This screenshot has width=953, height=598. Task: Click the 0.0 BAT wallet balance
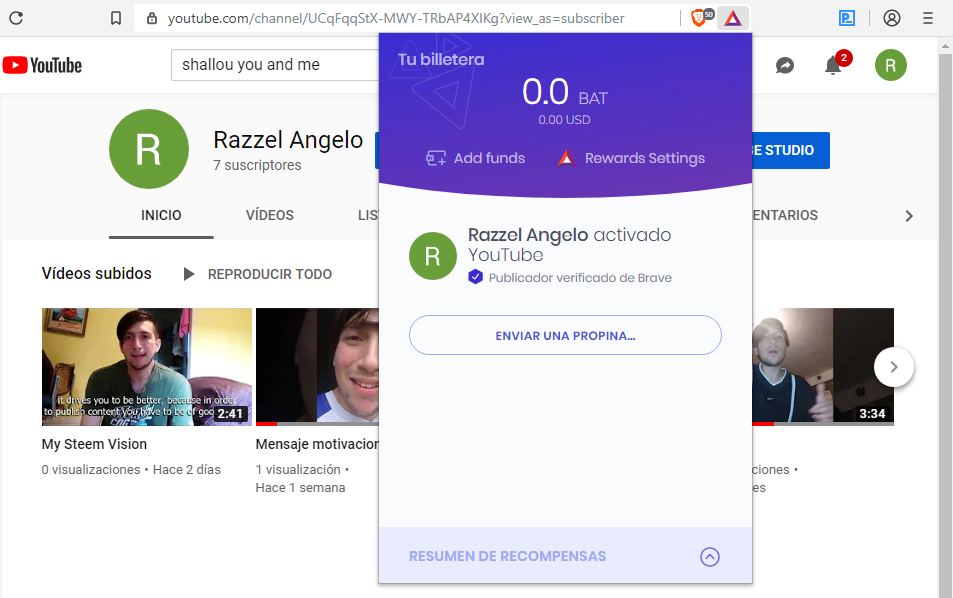565,92
